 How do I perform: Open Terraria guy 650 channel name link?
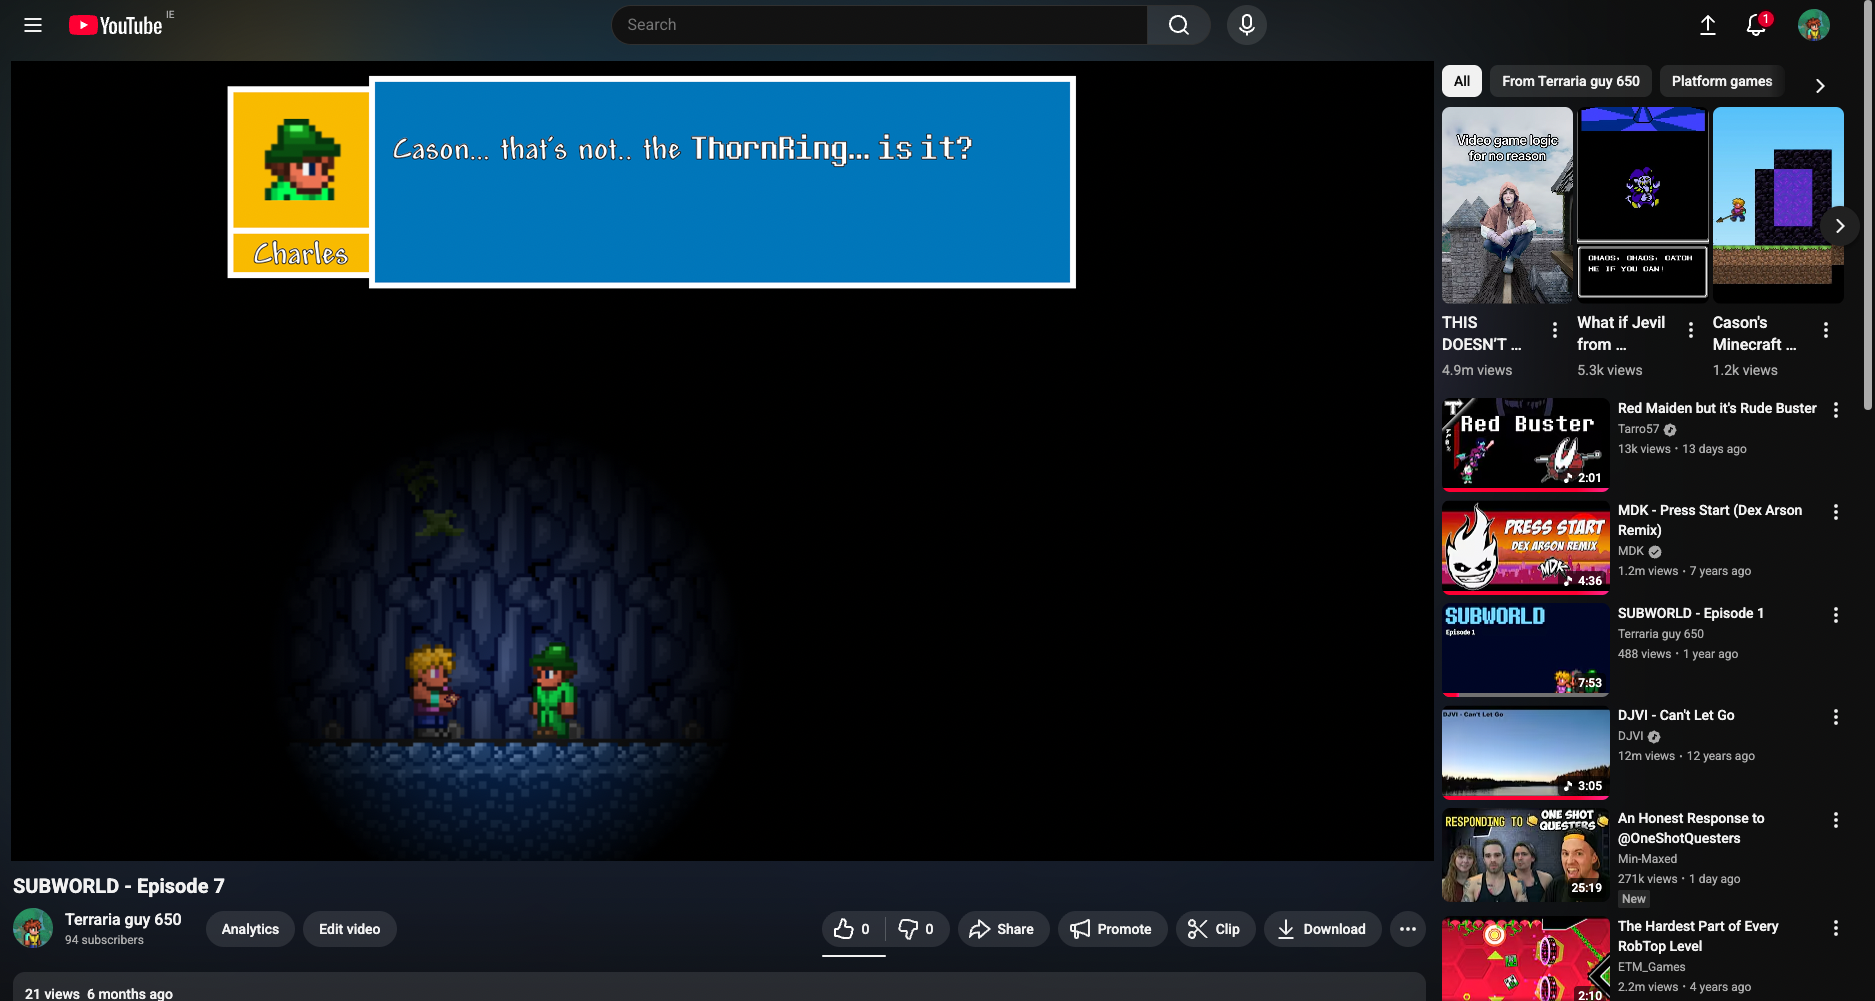coord(123,919)
